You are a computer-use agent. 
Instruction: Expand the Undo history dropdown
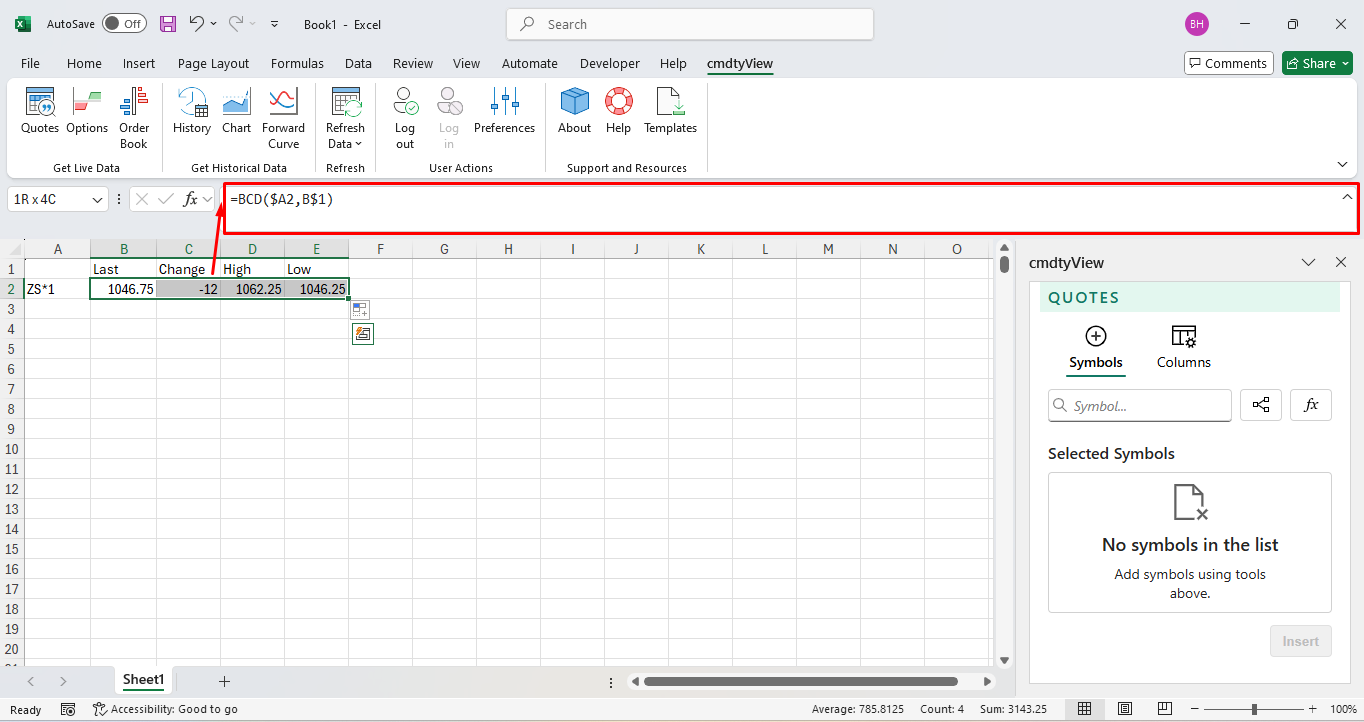pos(214,24)
